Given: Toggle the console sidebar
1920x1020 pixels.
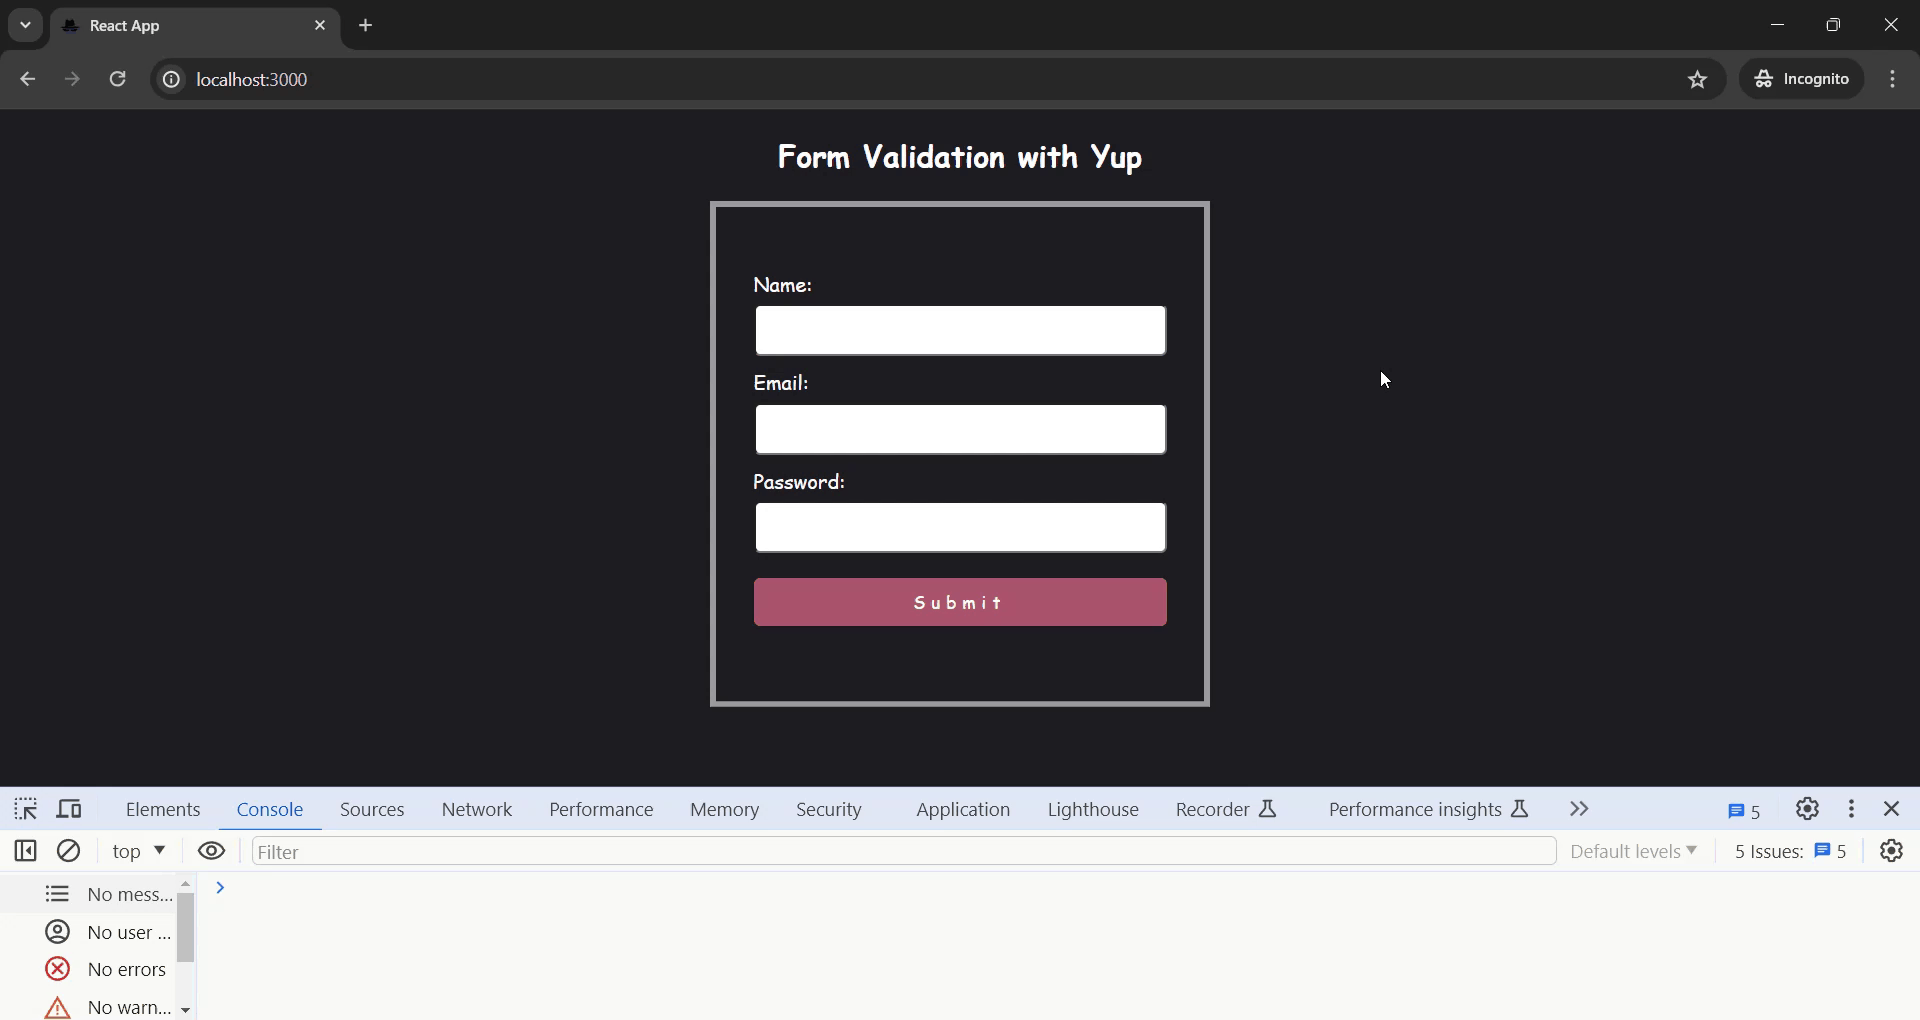Looking at the screenshot, I should point(26,851).
